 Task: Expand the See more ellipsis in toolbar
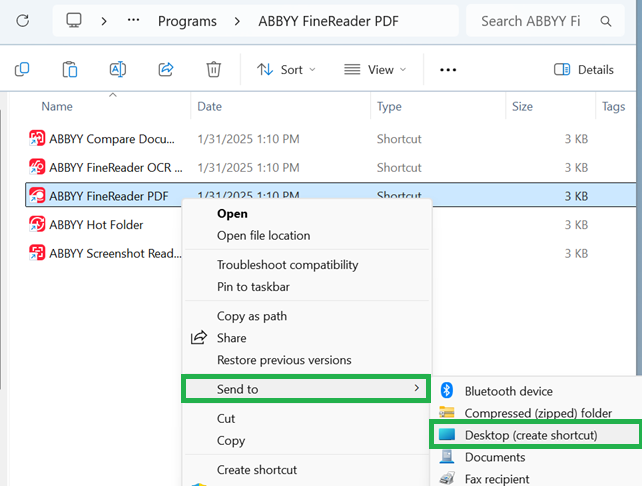click(448, 70)
